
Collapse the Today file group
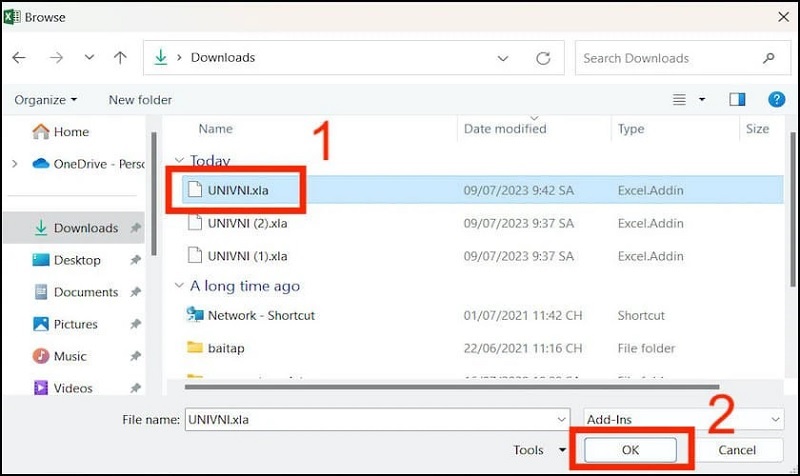click(x=180, y=161)
